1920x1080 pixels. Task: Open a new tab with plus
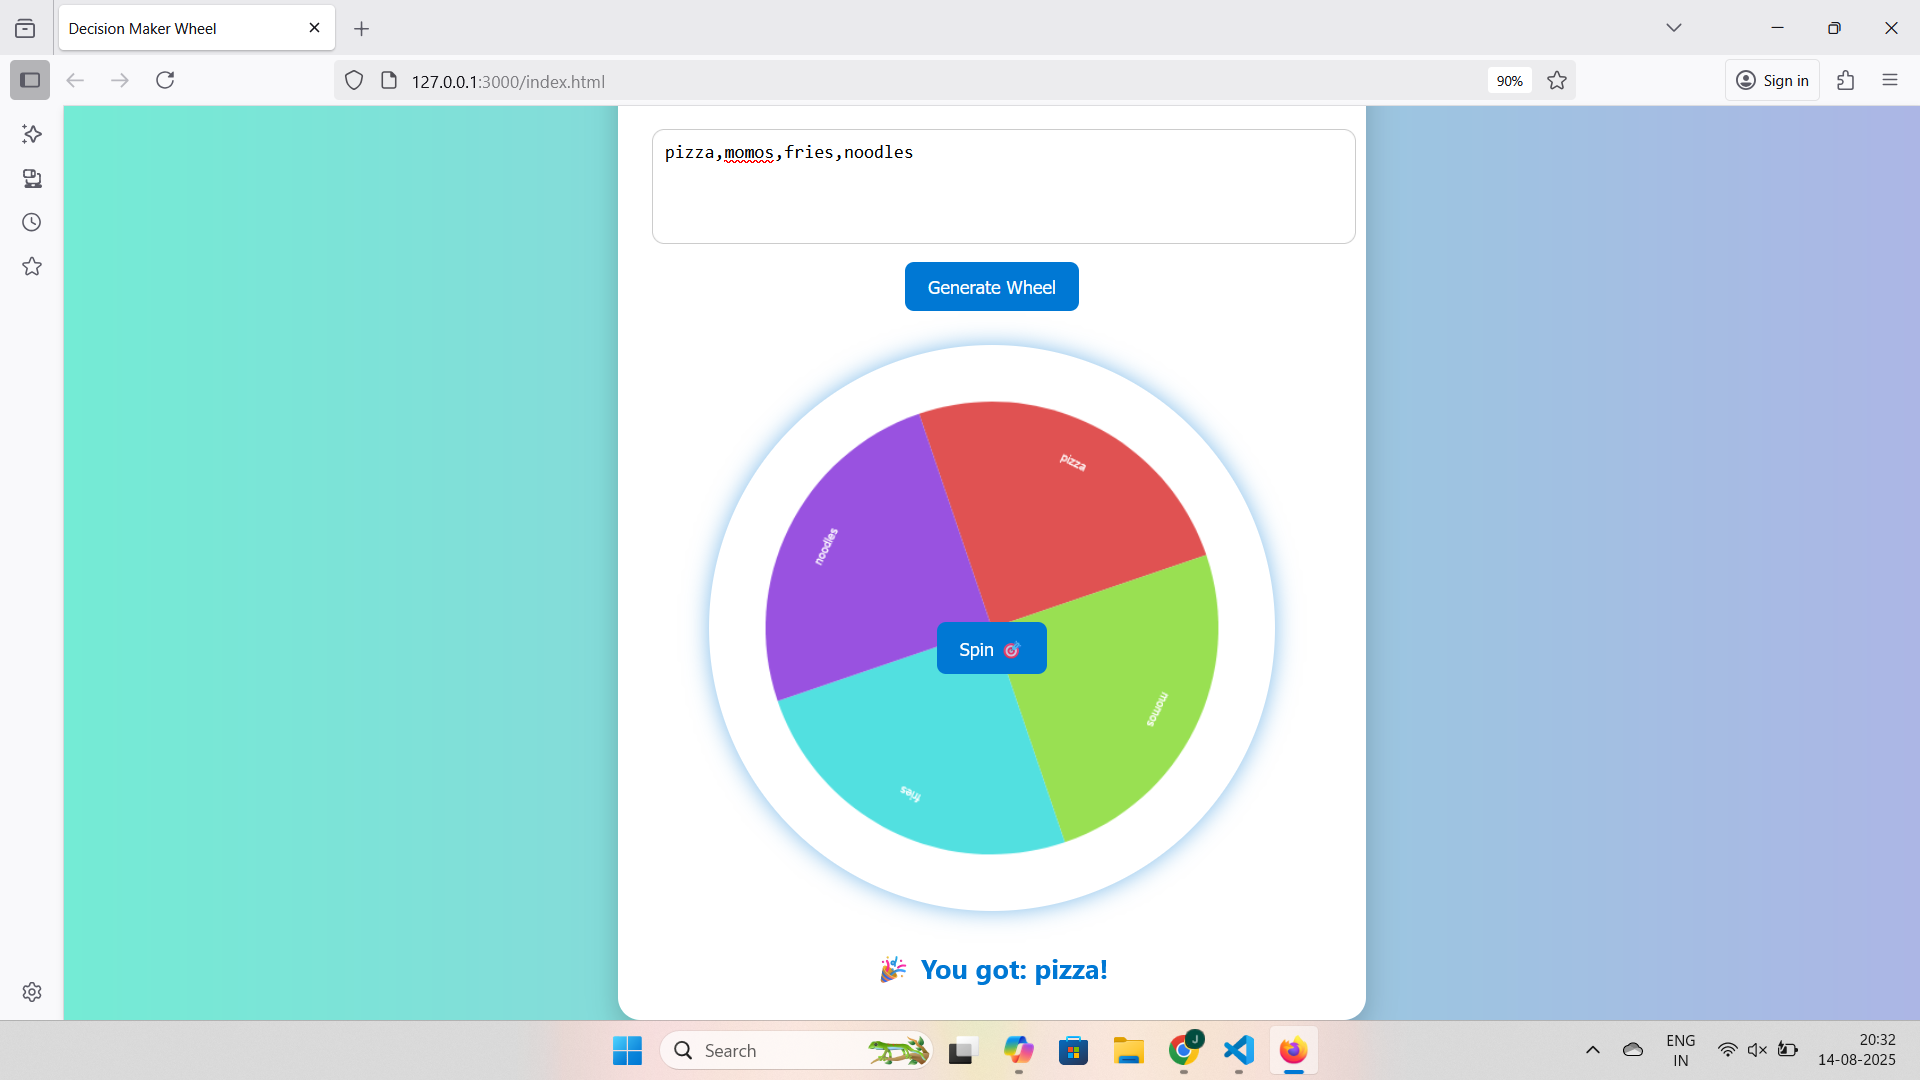[x=361, y=29]
